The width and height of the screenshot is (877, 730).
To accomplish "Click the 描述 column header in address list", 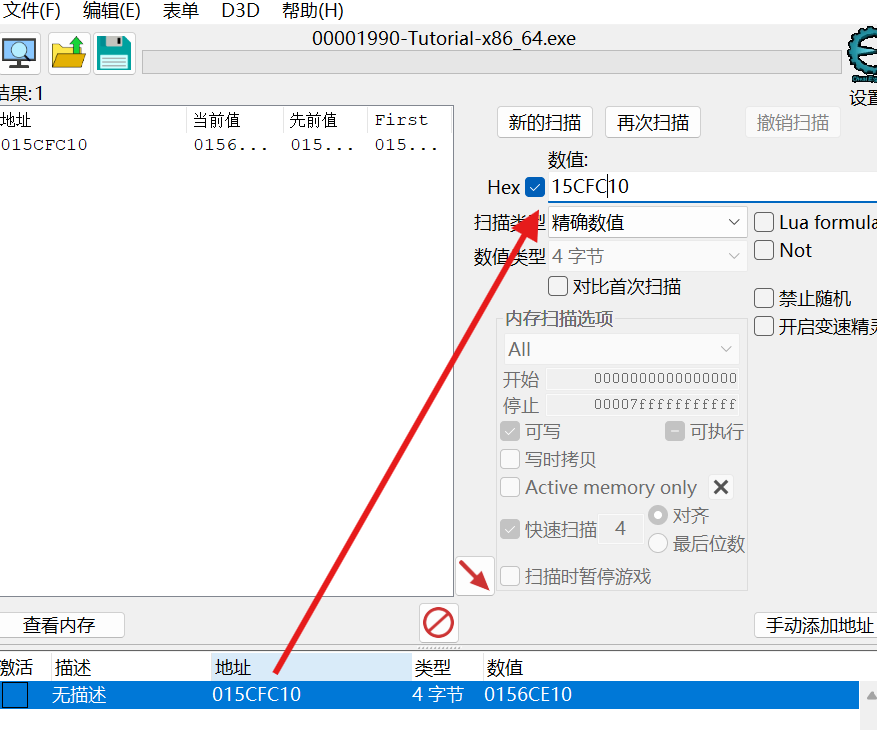I will 131,667.
